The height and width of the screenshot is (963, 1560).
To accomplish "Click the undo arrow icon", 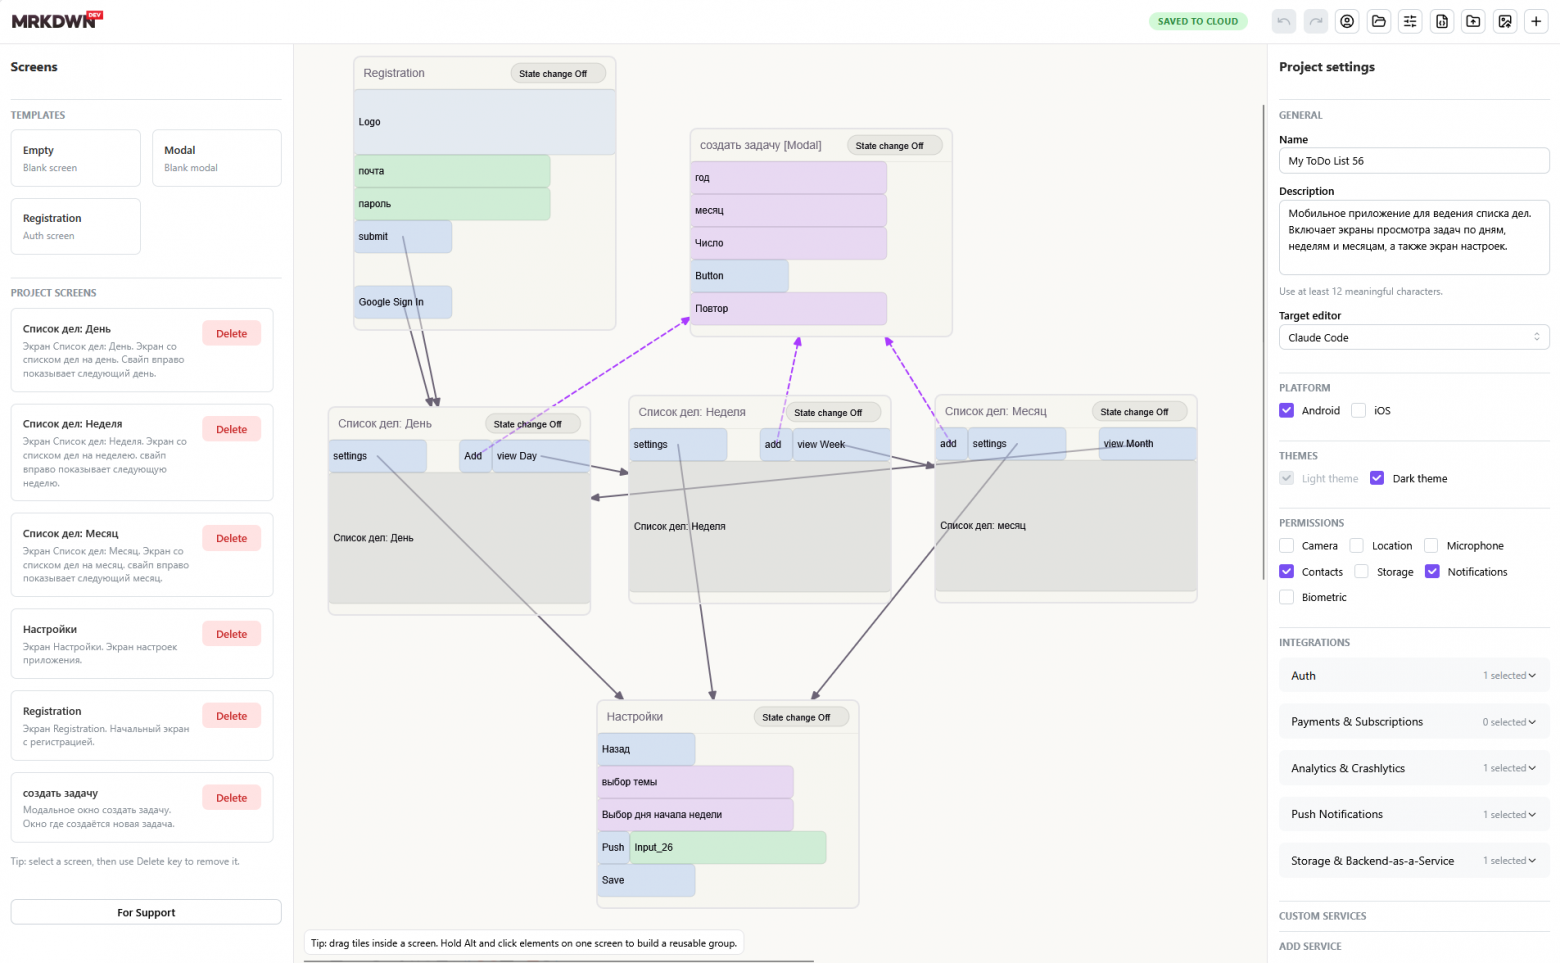I will [x=1284, y=21].
